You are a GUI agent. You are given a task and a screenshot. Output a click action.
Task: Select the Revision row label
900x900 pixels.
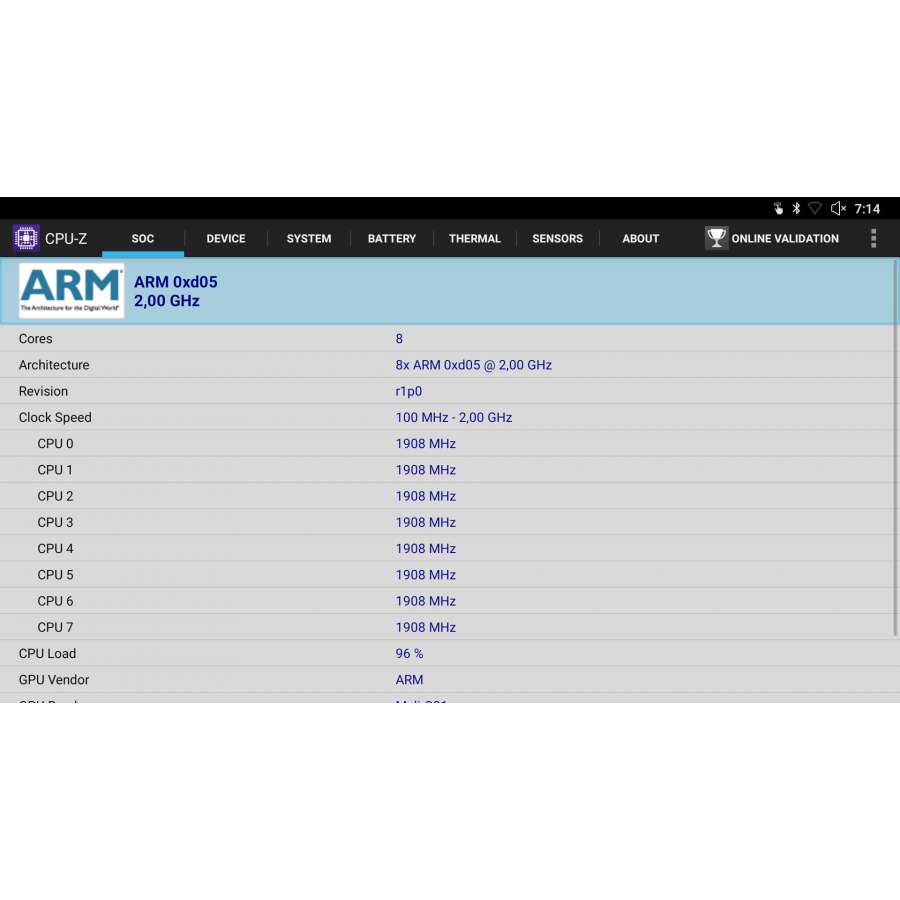pyautogui.click(x=43, y=391)
